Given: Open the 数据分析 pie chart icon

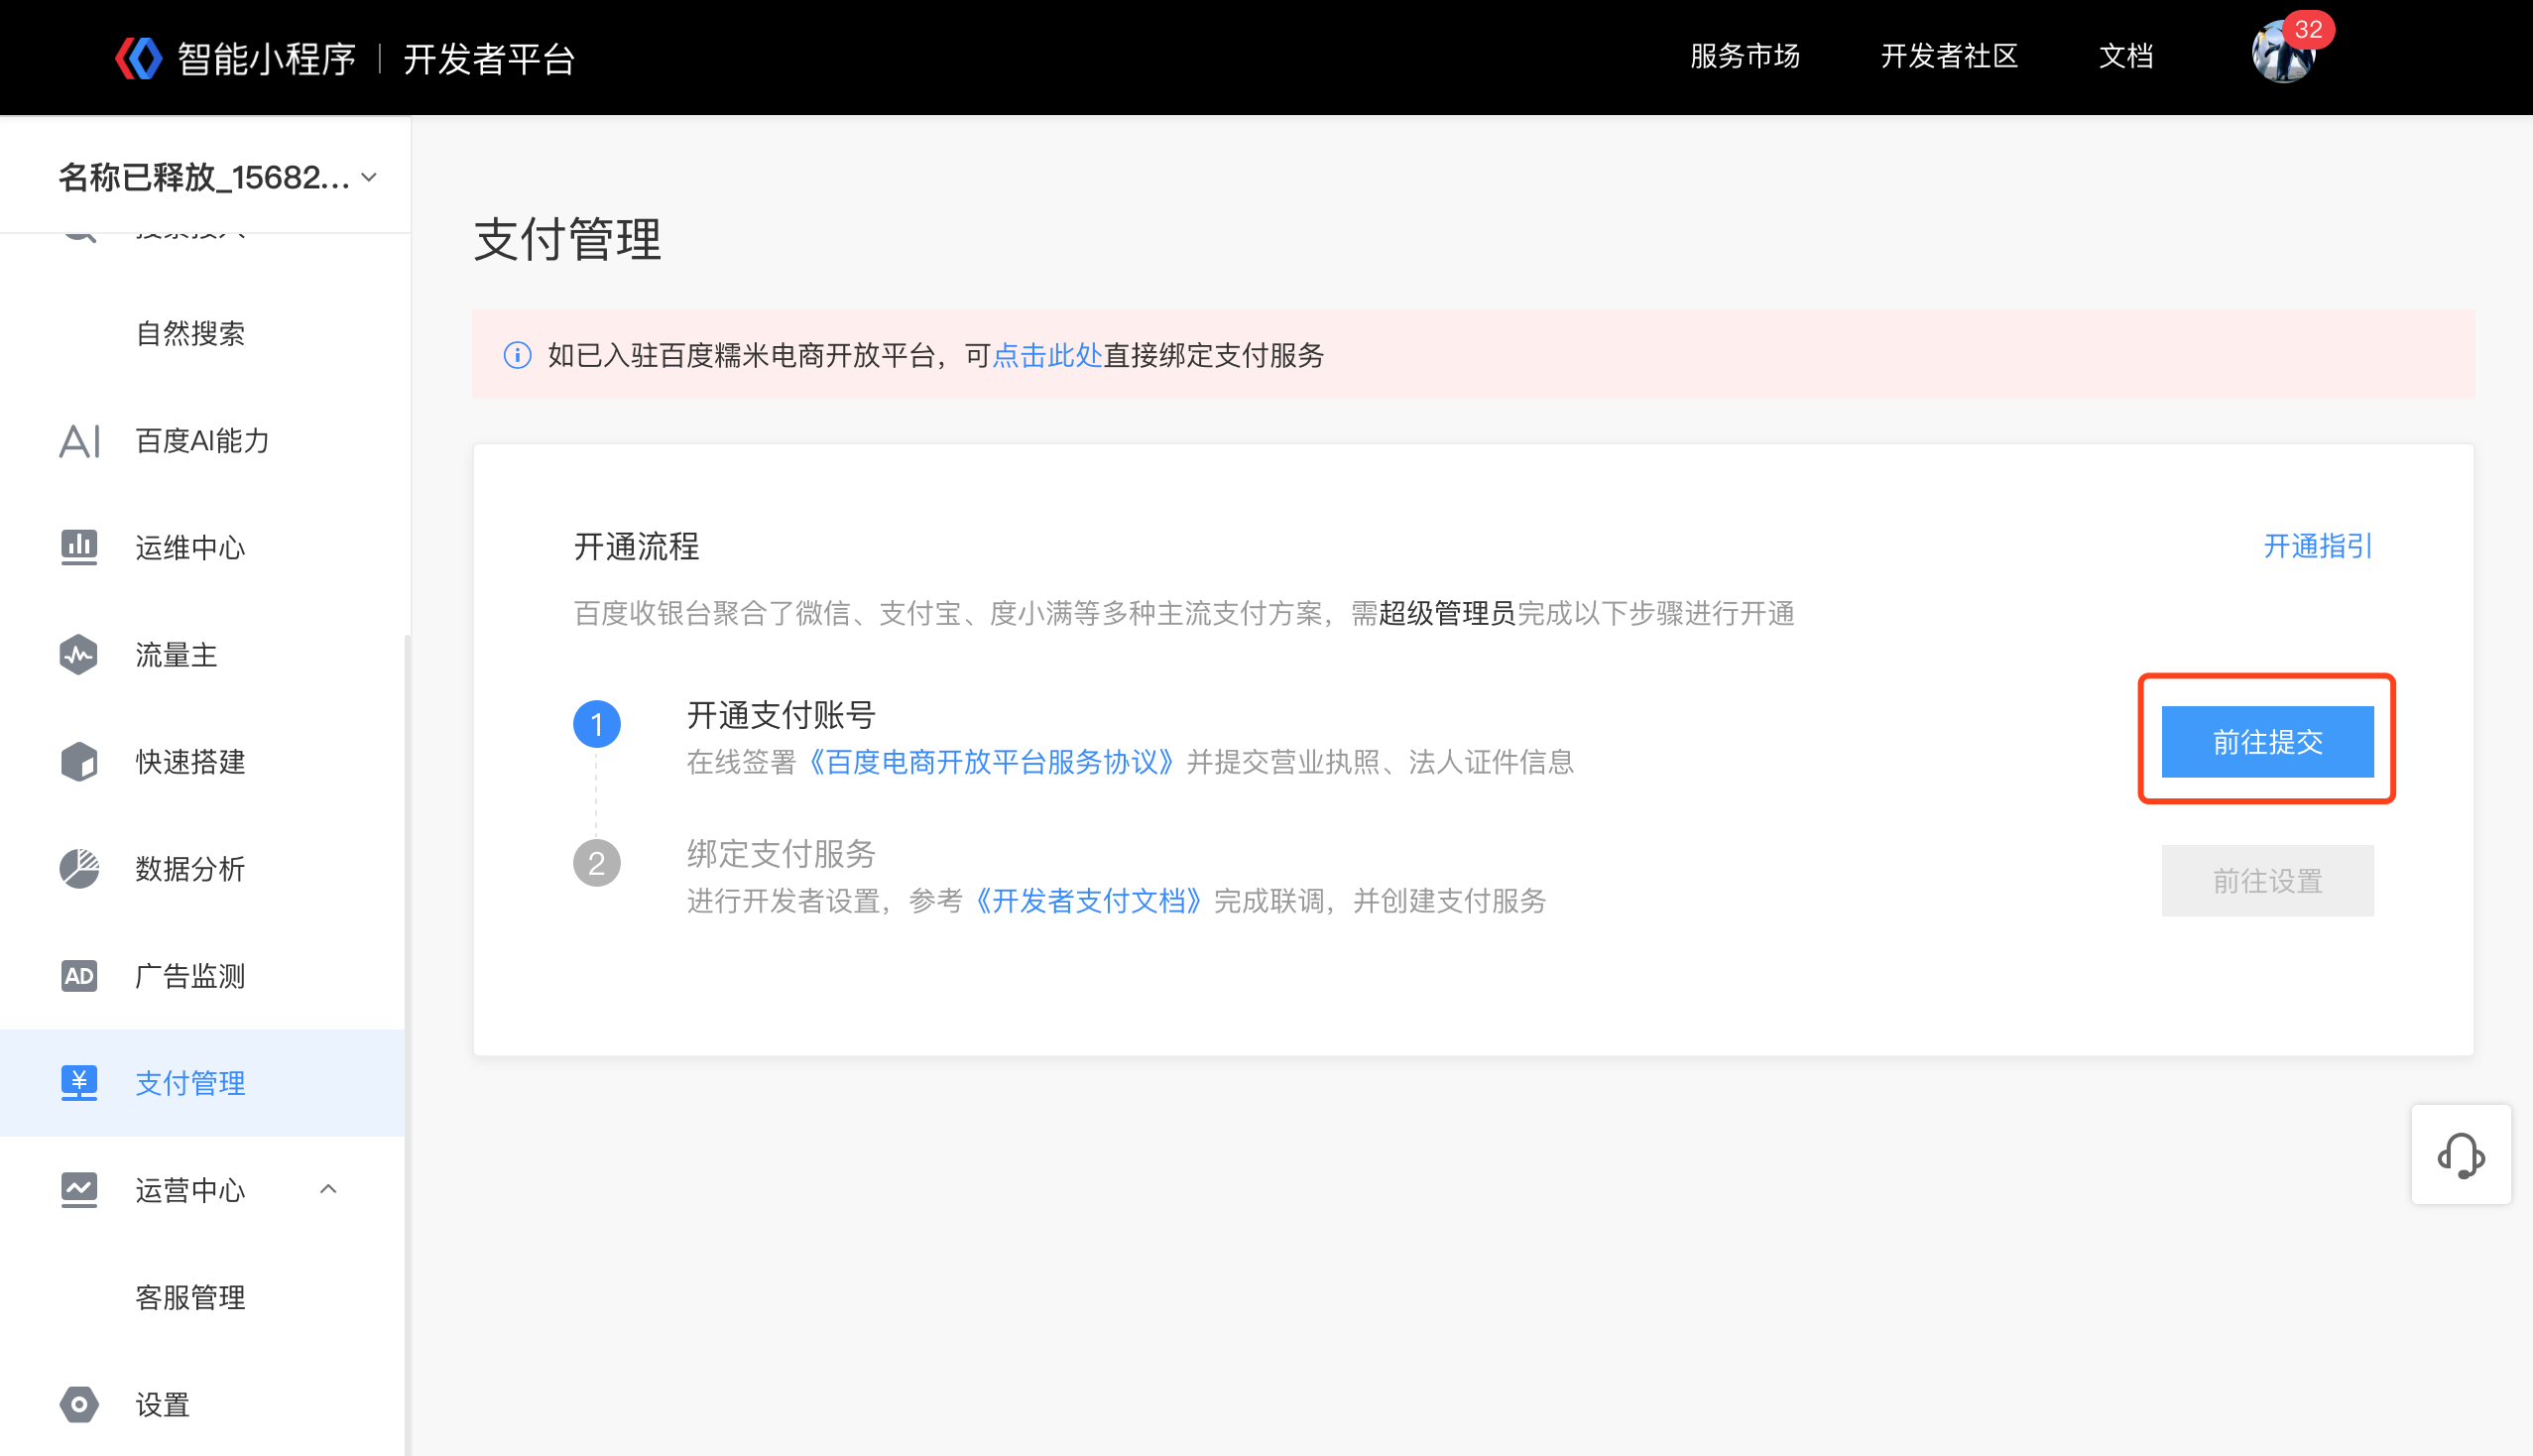Looking at the screenshot, I should pyautogui.click(x=79, y=869).
